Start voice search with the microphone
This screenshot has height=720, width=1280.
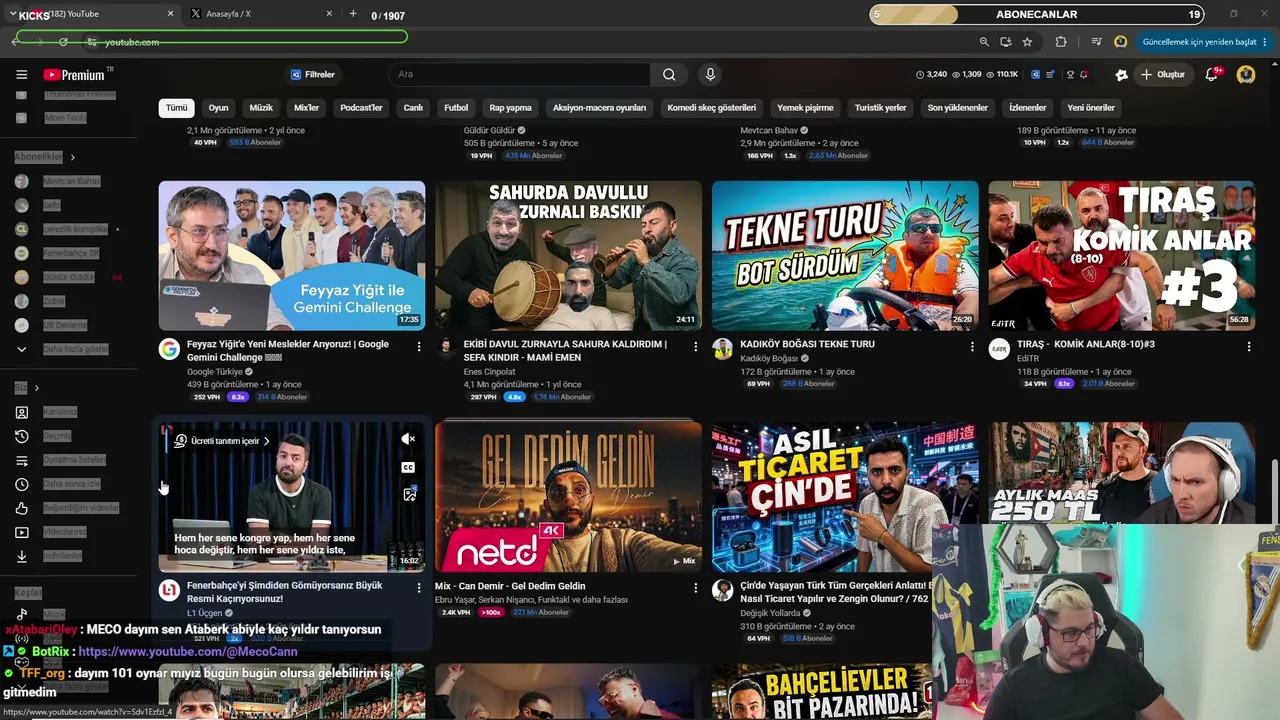pyautogui.click(x=710, y=74)
